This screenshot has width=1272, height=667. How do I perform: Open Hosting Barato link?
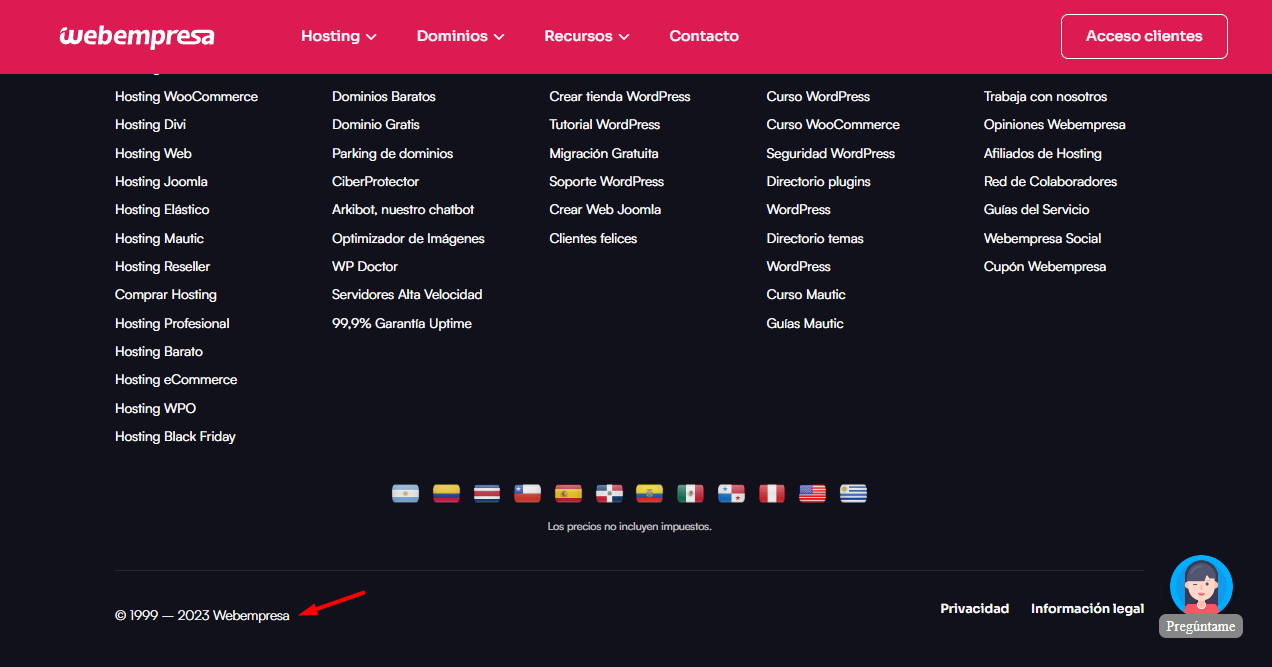point(159,352)
